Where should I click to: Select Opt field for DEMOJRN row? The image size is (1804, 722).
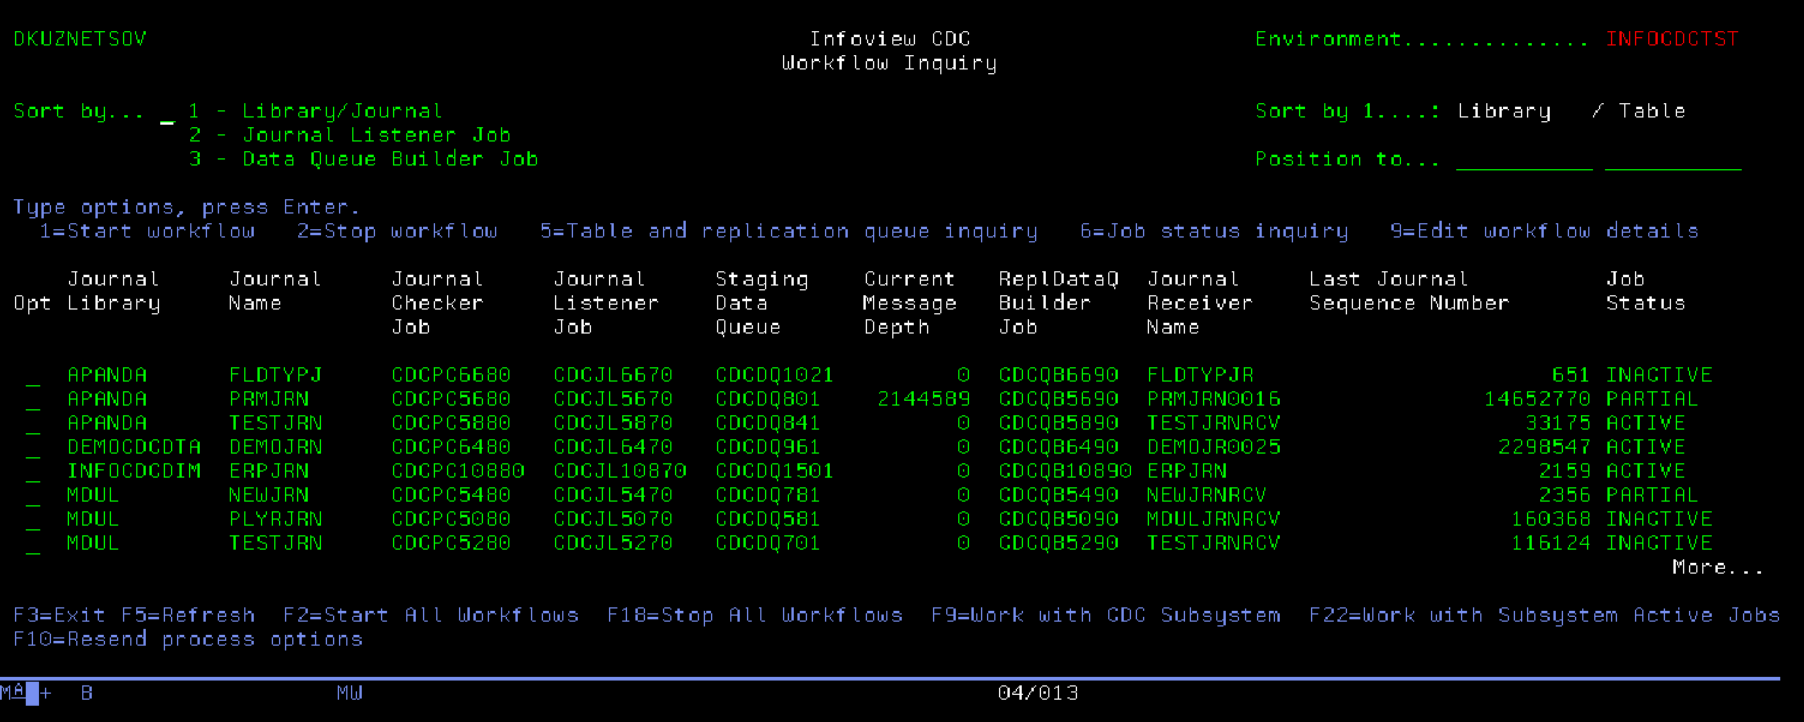(x=33, y=448)
